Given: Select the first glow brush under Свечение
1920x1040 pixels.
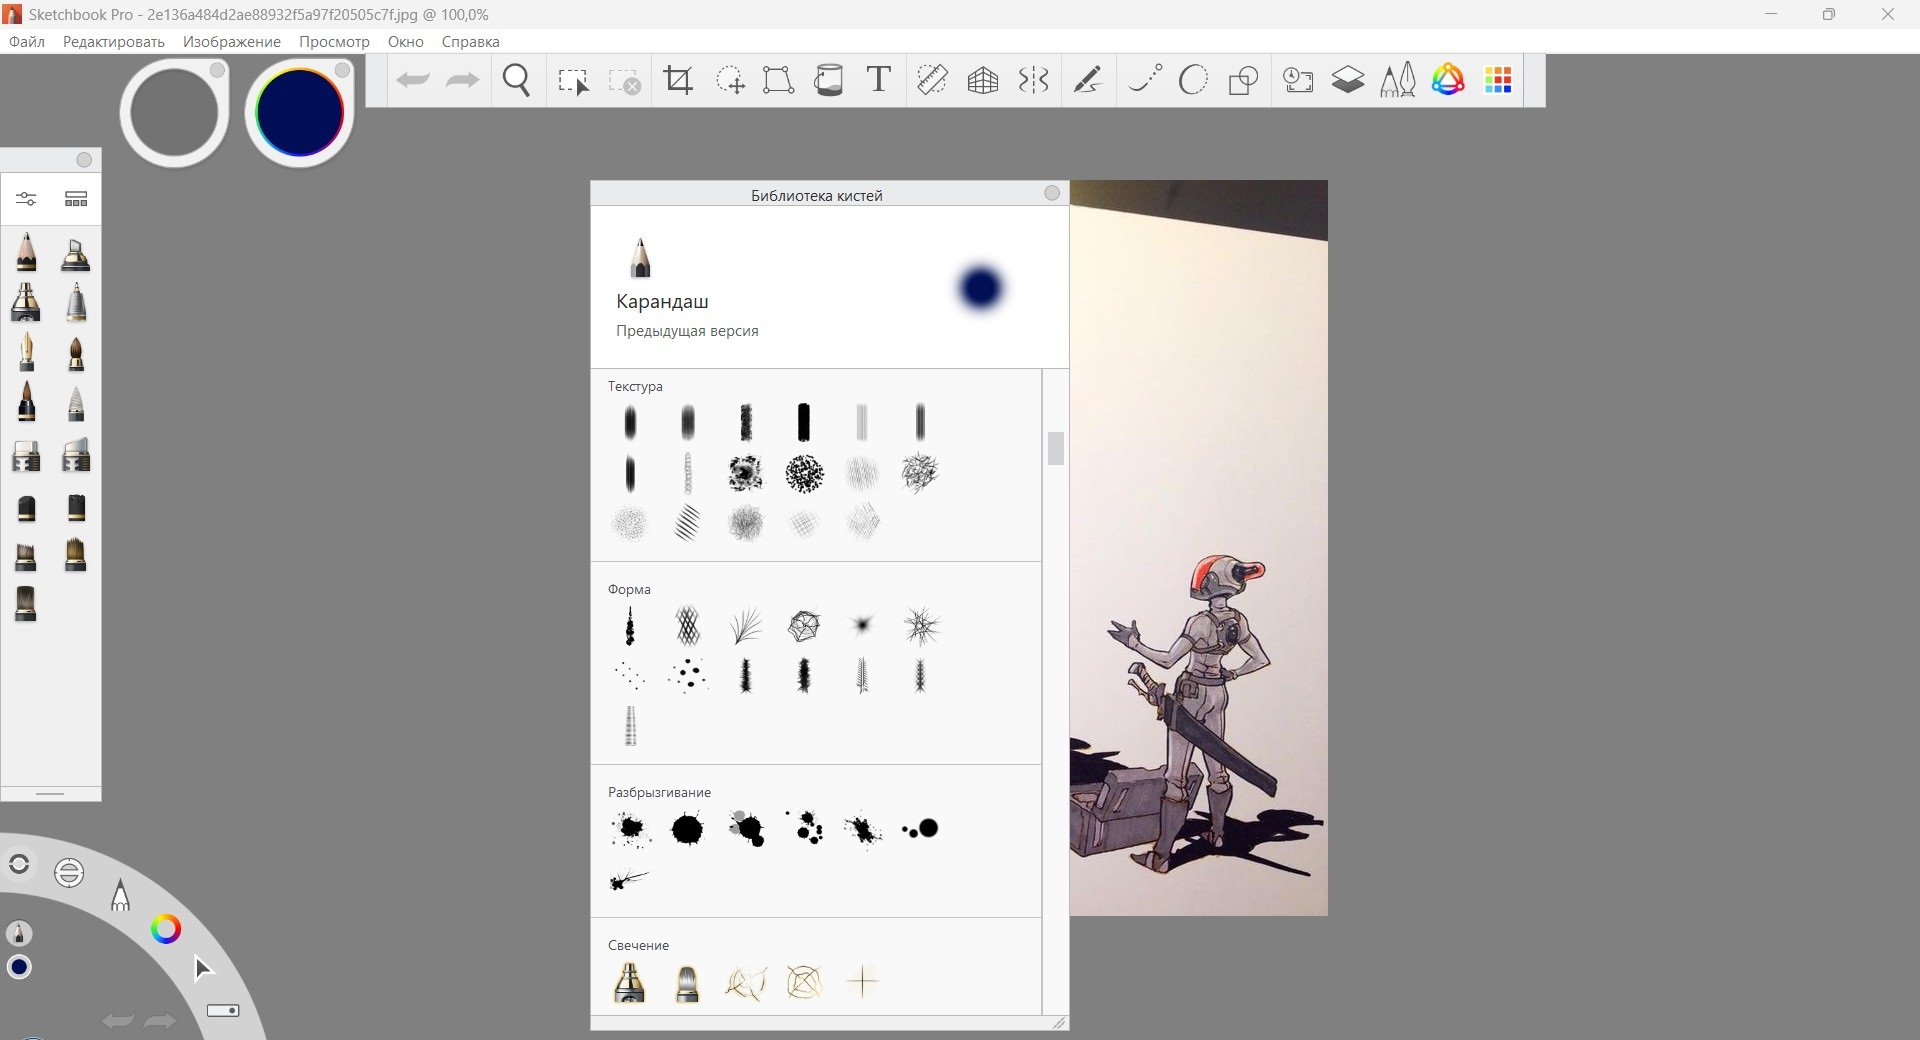Looking at the screenshot, I should pyautogui.click(x=629, y=982).
